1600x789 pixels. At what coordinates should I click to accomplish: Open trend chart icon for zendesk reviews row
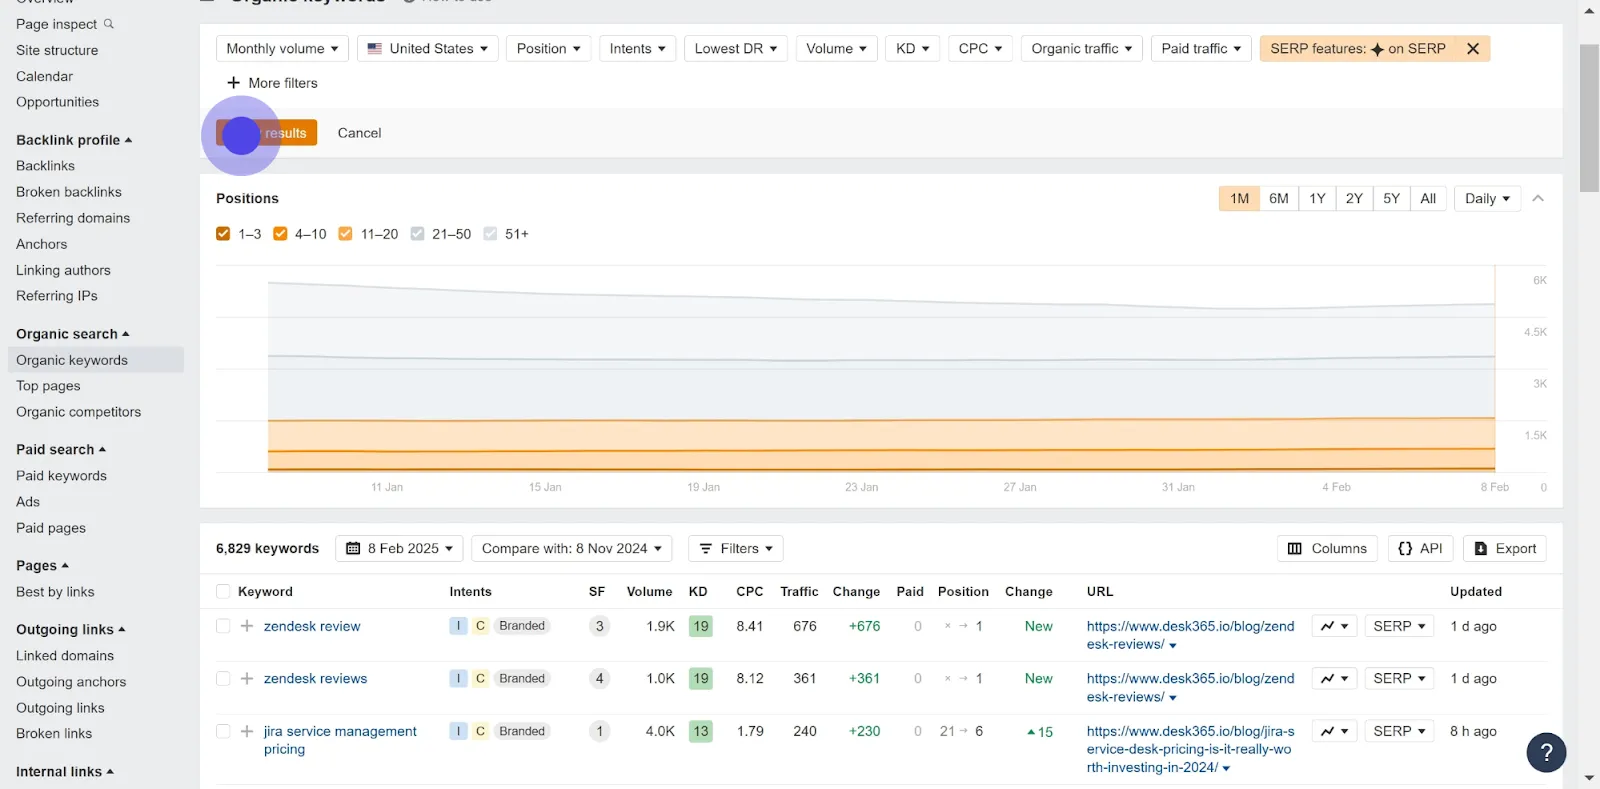[1334, 678]
